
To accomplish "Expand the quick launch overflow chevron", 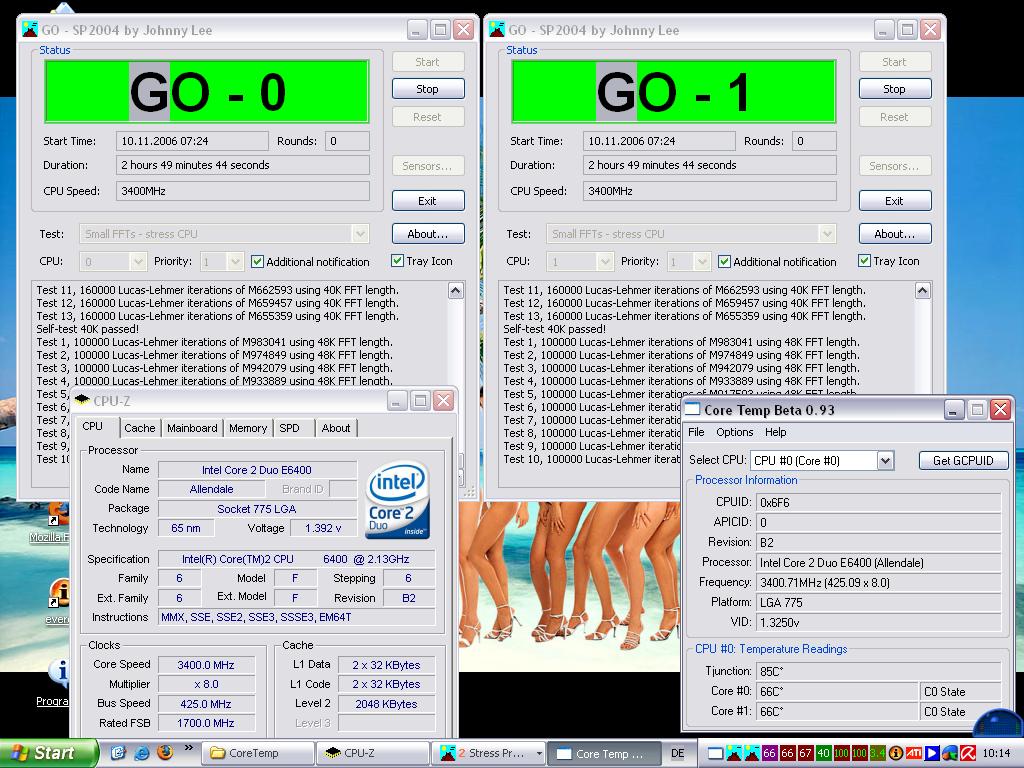I will 189,748.
